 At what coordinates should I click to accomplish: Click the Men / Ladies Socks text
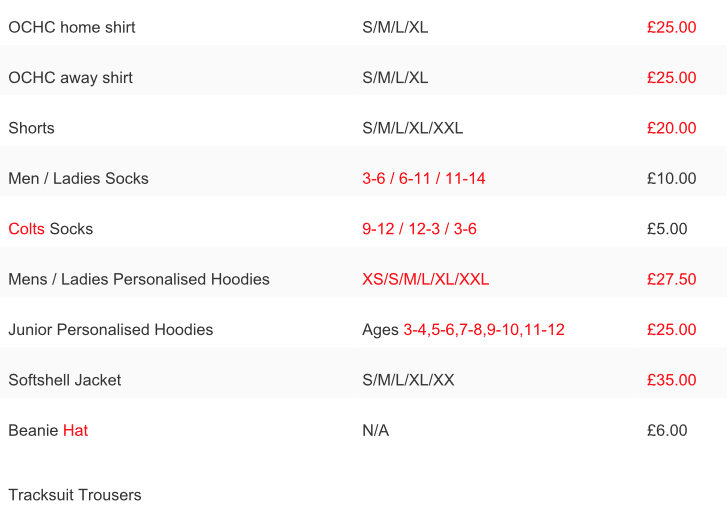(78, 179)
